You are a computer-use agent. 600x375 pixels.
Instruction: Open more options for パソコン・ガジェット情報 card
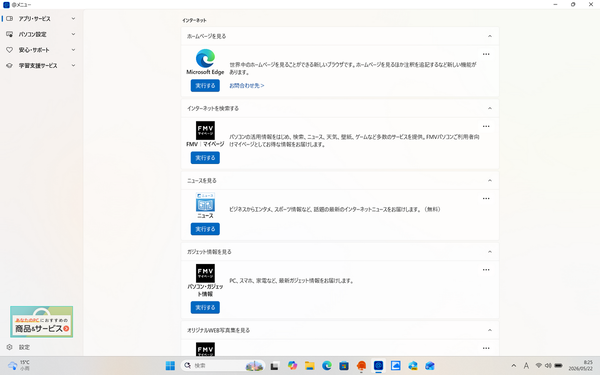tap(486, 270)
